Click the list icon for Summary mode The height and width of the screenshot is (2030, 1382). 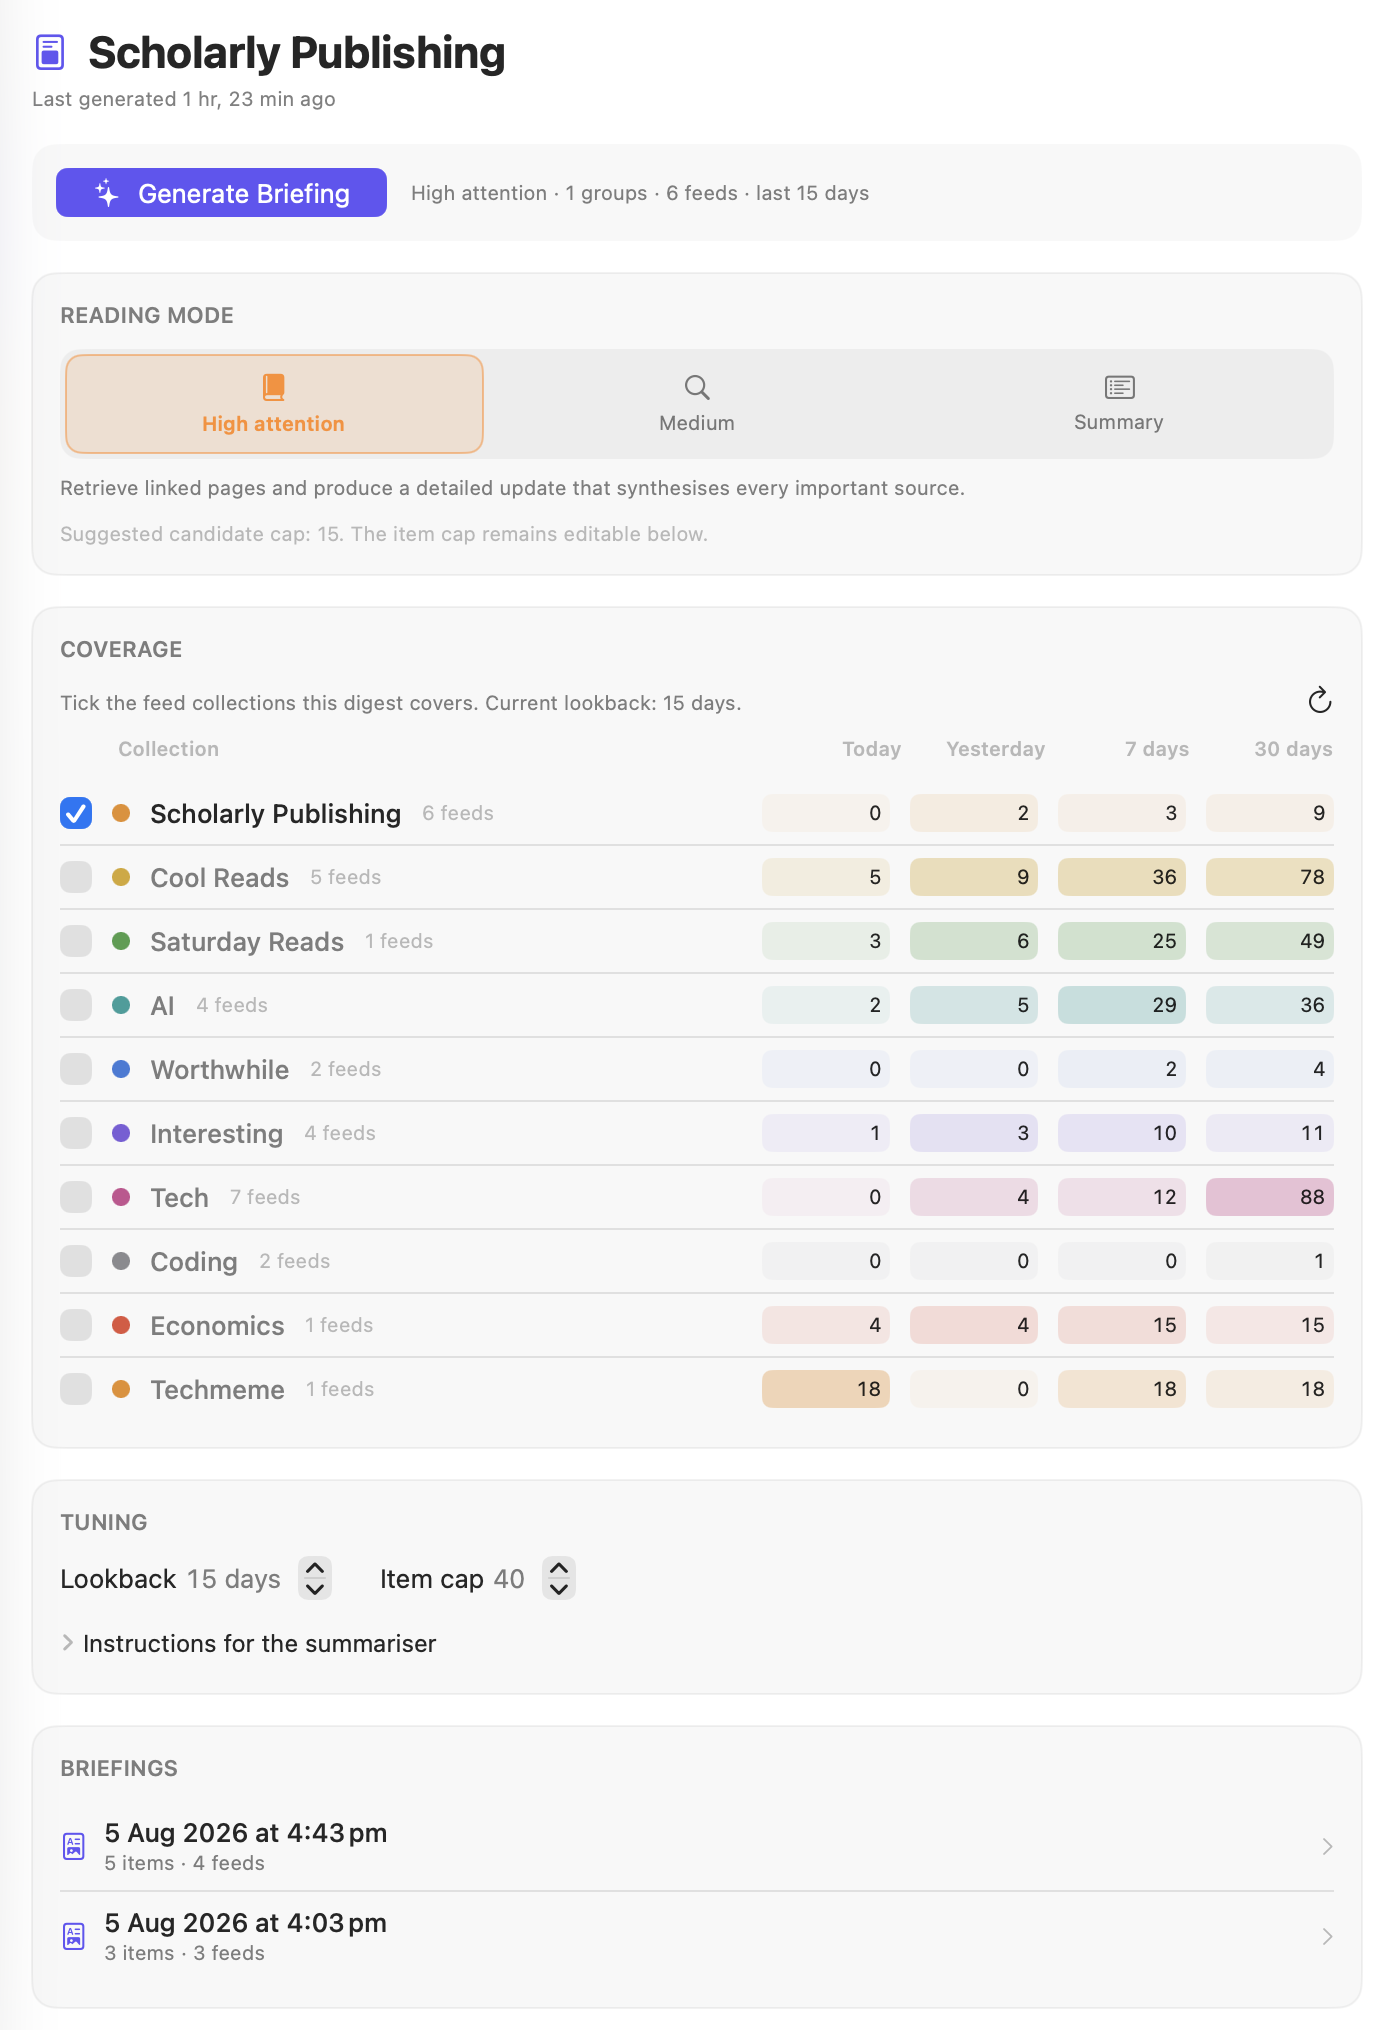[1119, 387]
